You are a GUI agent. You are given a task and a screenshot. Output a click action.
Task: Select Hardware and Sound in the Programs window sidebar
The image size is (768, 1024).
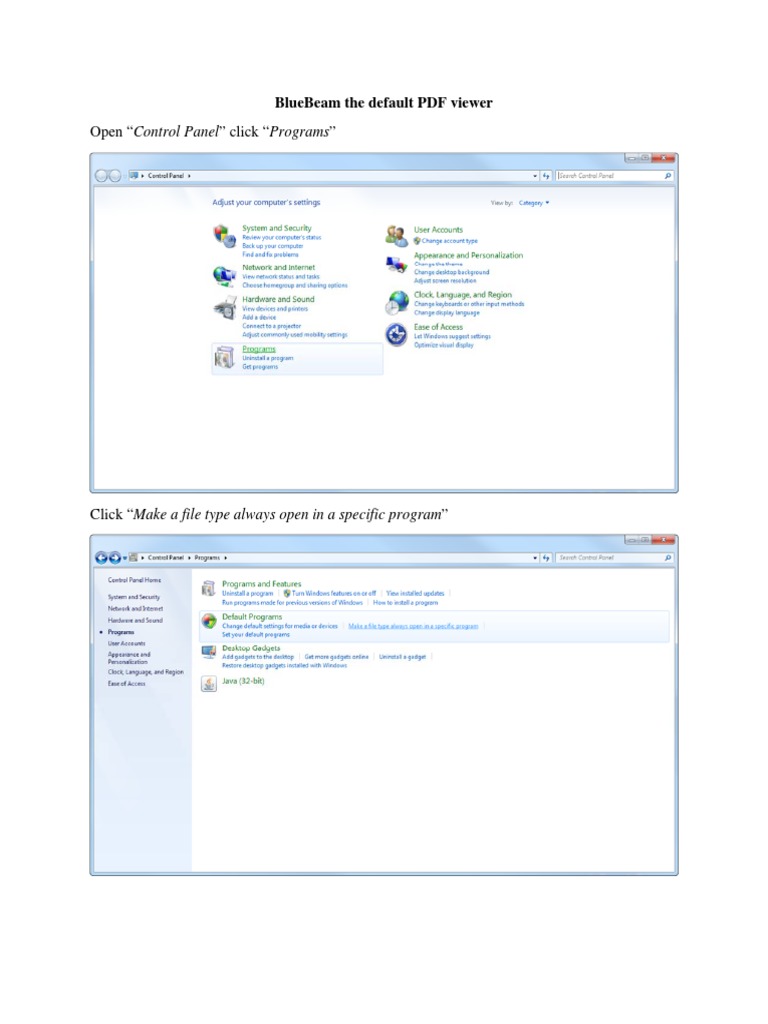135,620
